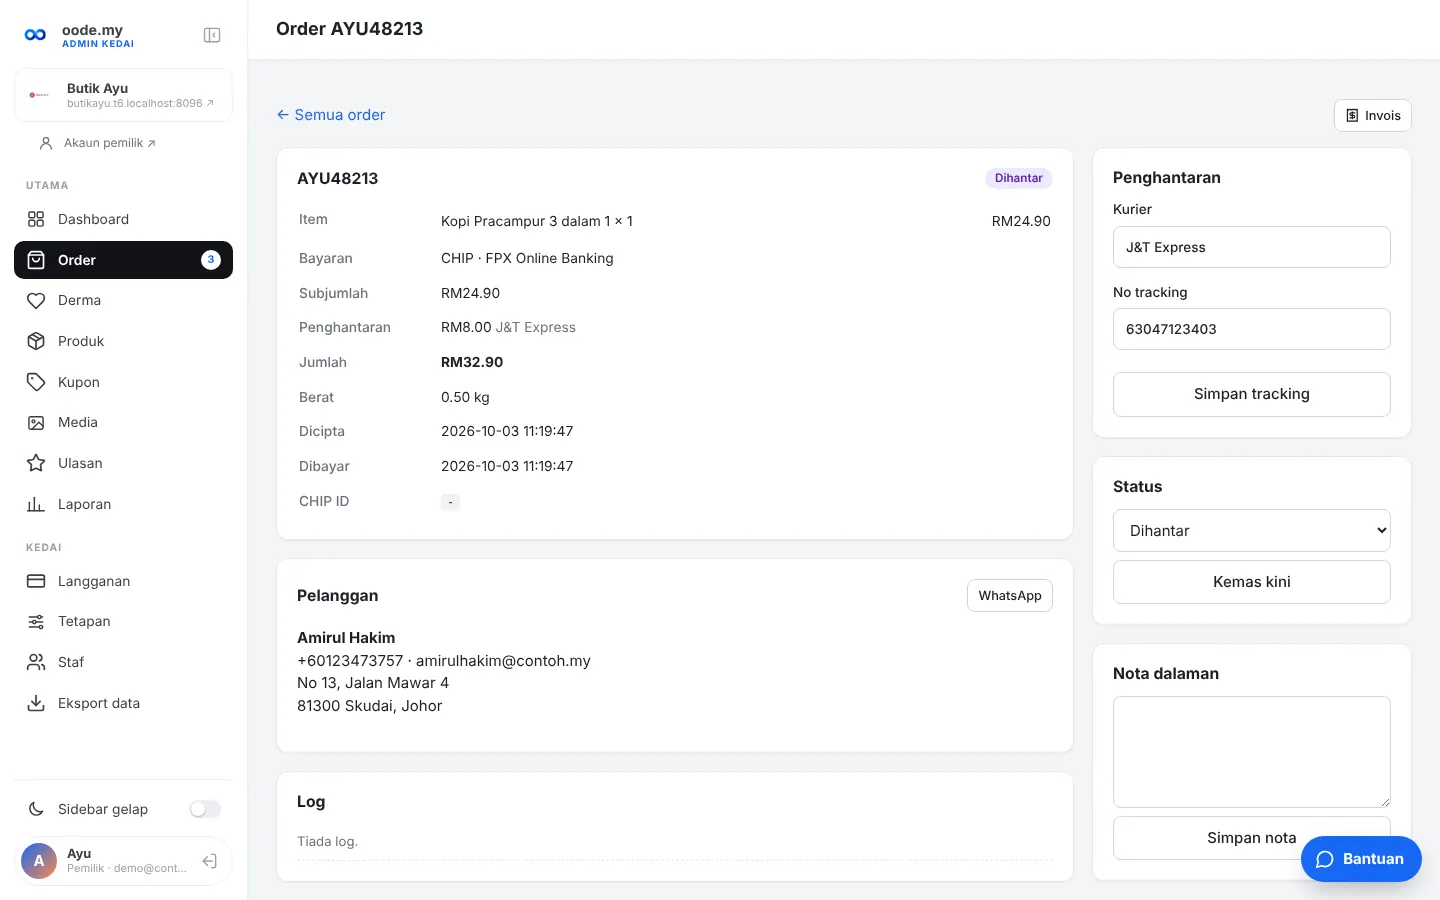Click the Dihantar status badge

coord(1019,178)
